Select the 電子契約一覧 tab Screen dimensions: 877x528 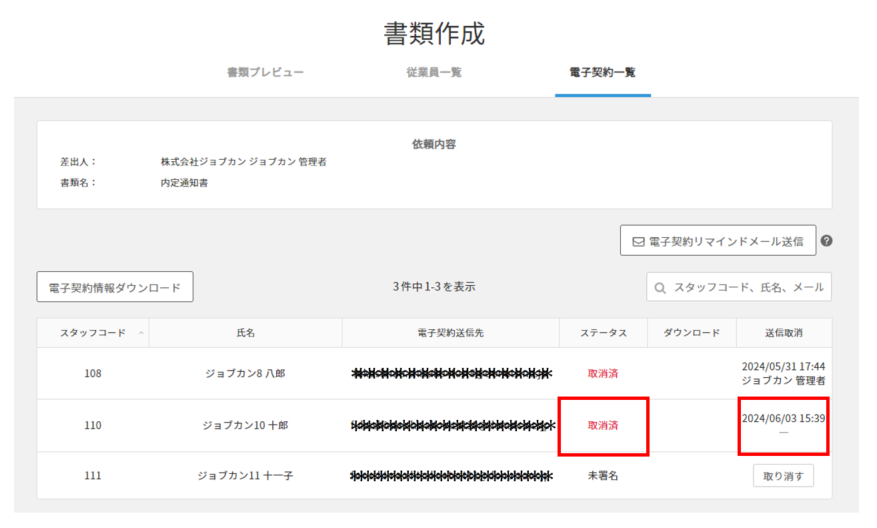[x=602, y=73]
